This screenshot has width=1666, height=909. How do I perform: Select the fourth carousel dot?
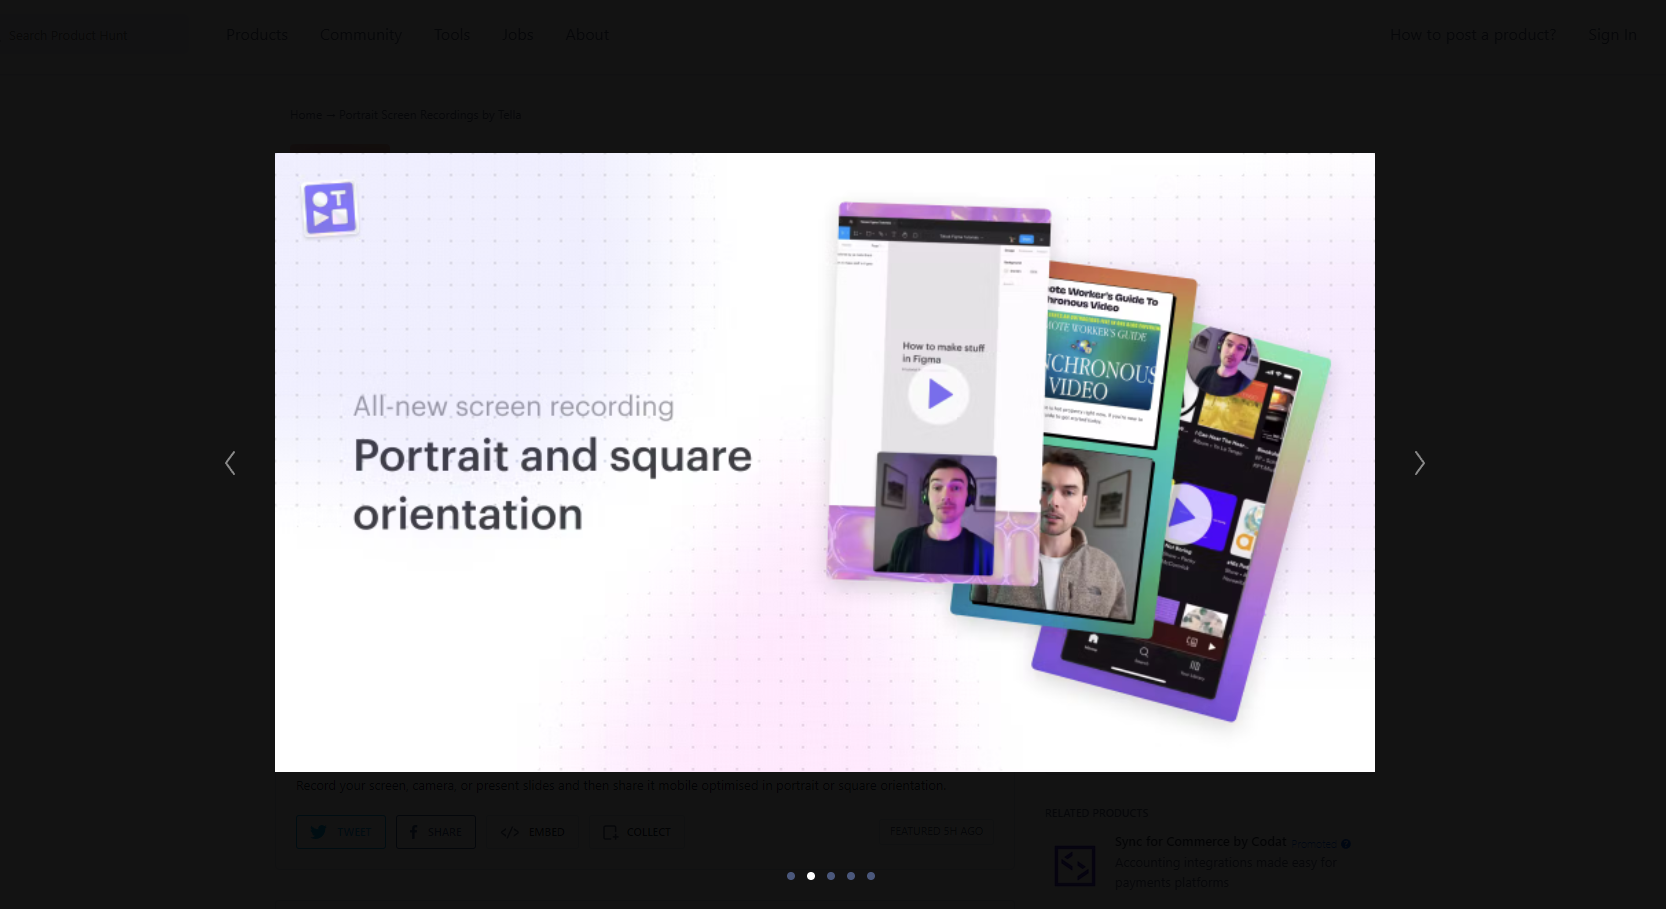coord(851,876)
